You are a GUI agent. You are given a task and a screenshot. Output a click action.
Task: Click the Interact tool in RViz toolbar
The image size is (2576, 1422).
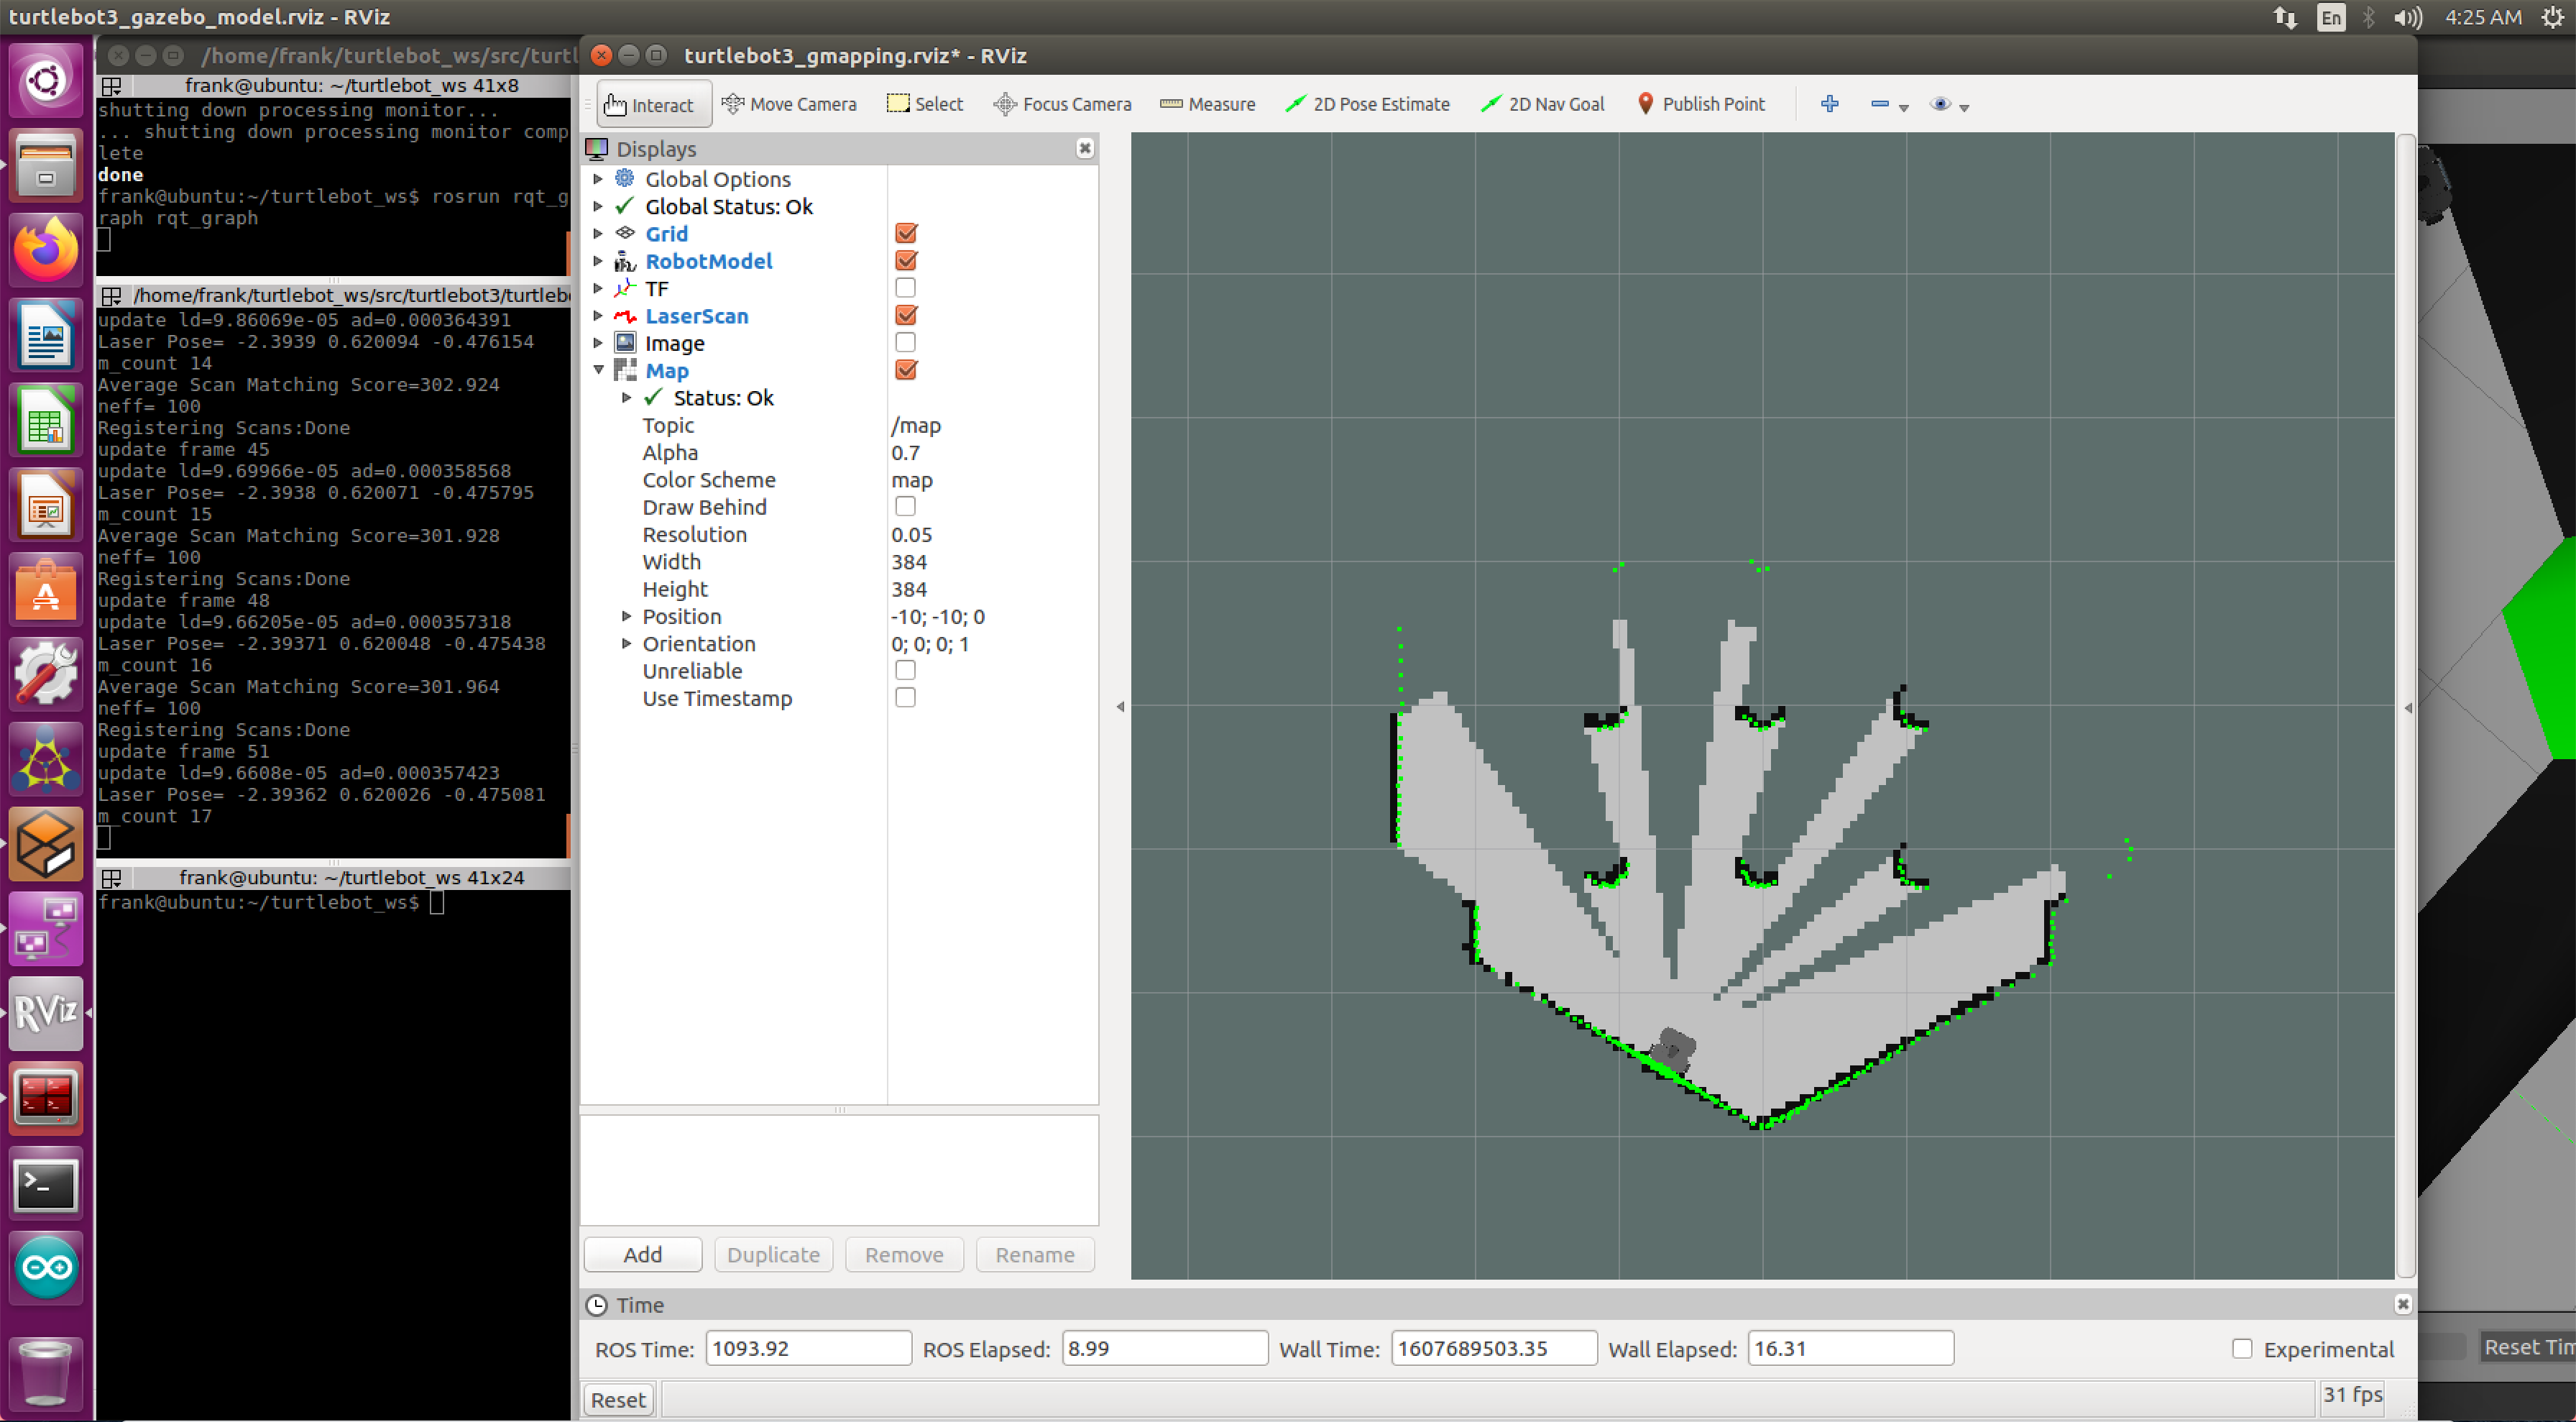coord(648,104)
